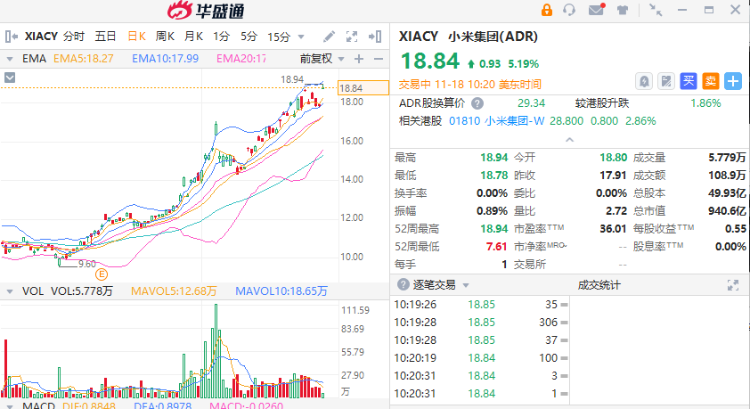750x409 pixels.
Task: Click the orange lock icon in title bar
Action: (x=546, y=10)
